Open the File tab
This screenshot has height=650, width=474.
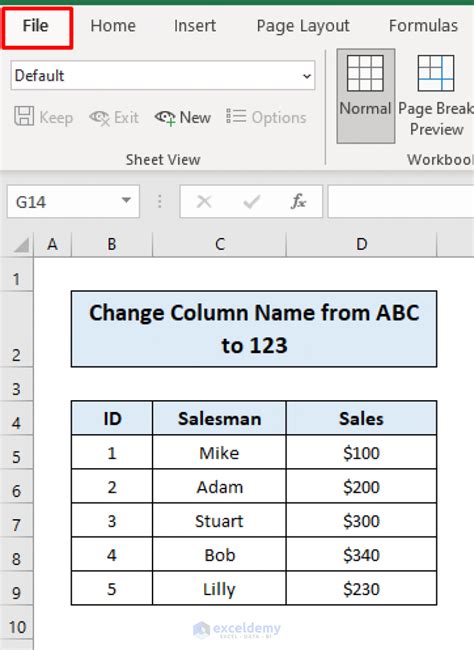(x=36, y=27)
